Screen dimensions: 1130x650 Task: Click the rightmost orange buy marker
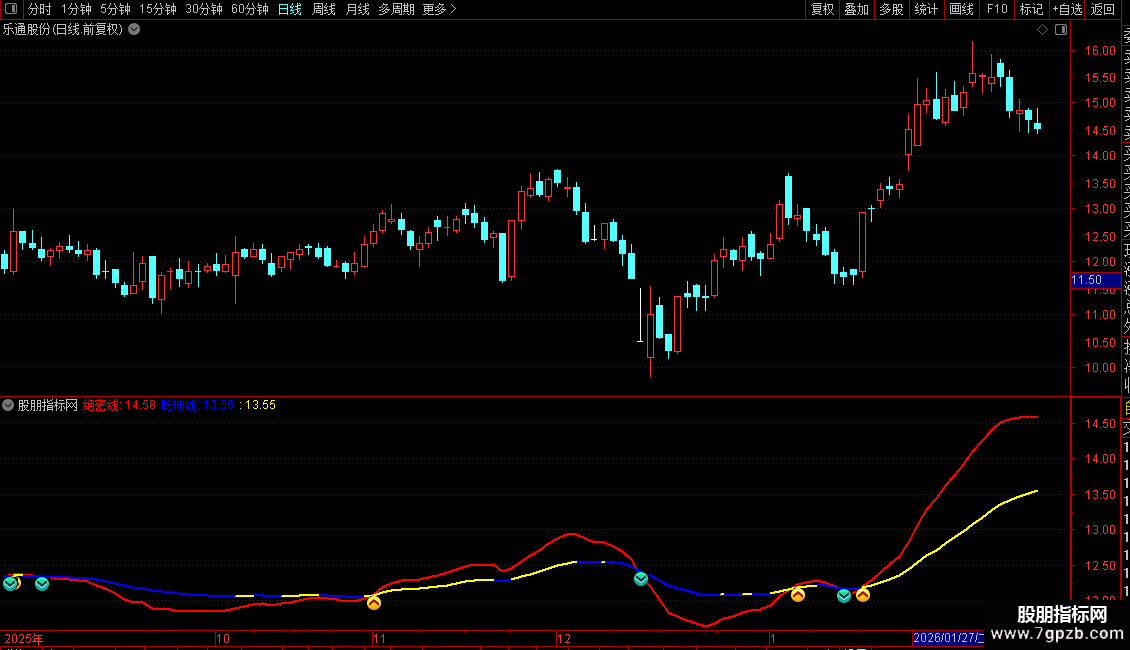click(863, 595)
